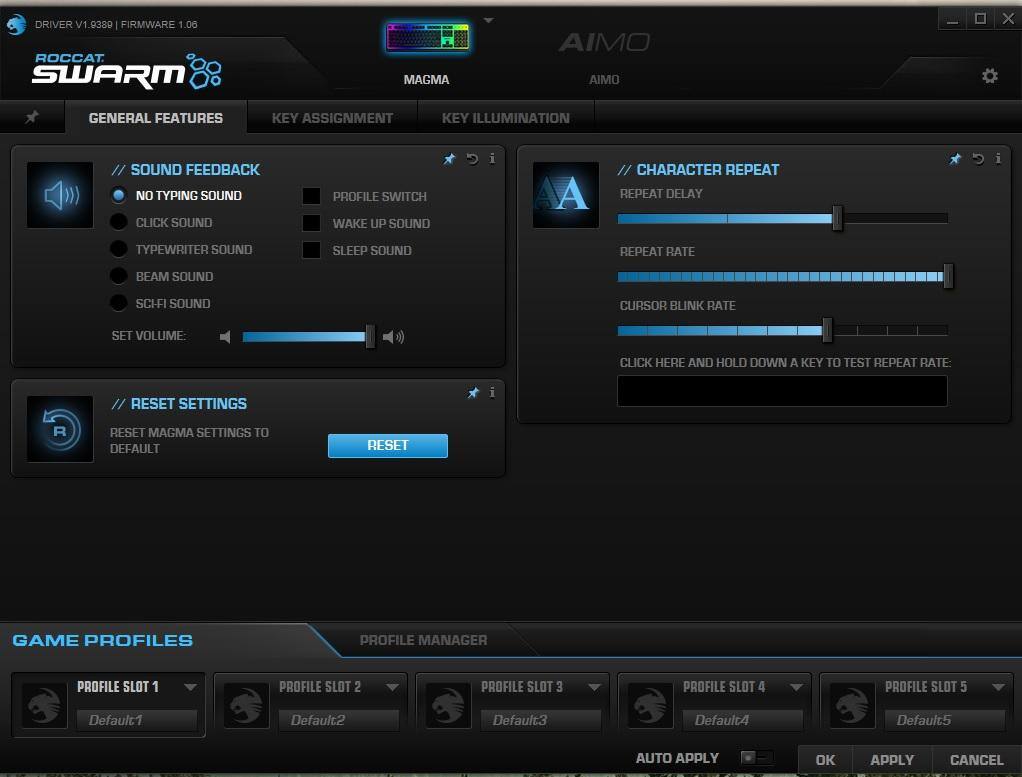Reset Sound Feedback with the undo arrow icon
The width and height of the screenshot is (1022, 777).
coord(472,159)
